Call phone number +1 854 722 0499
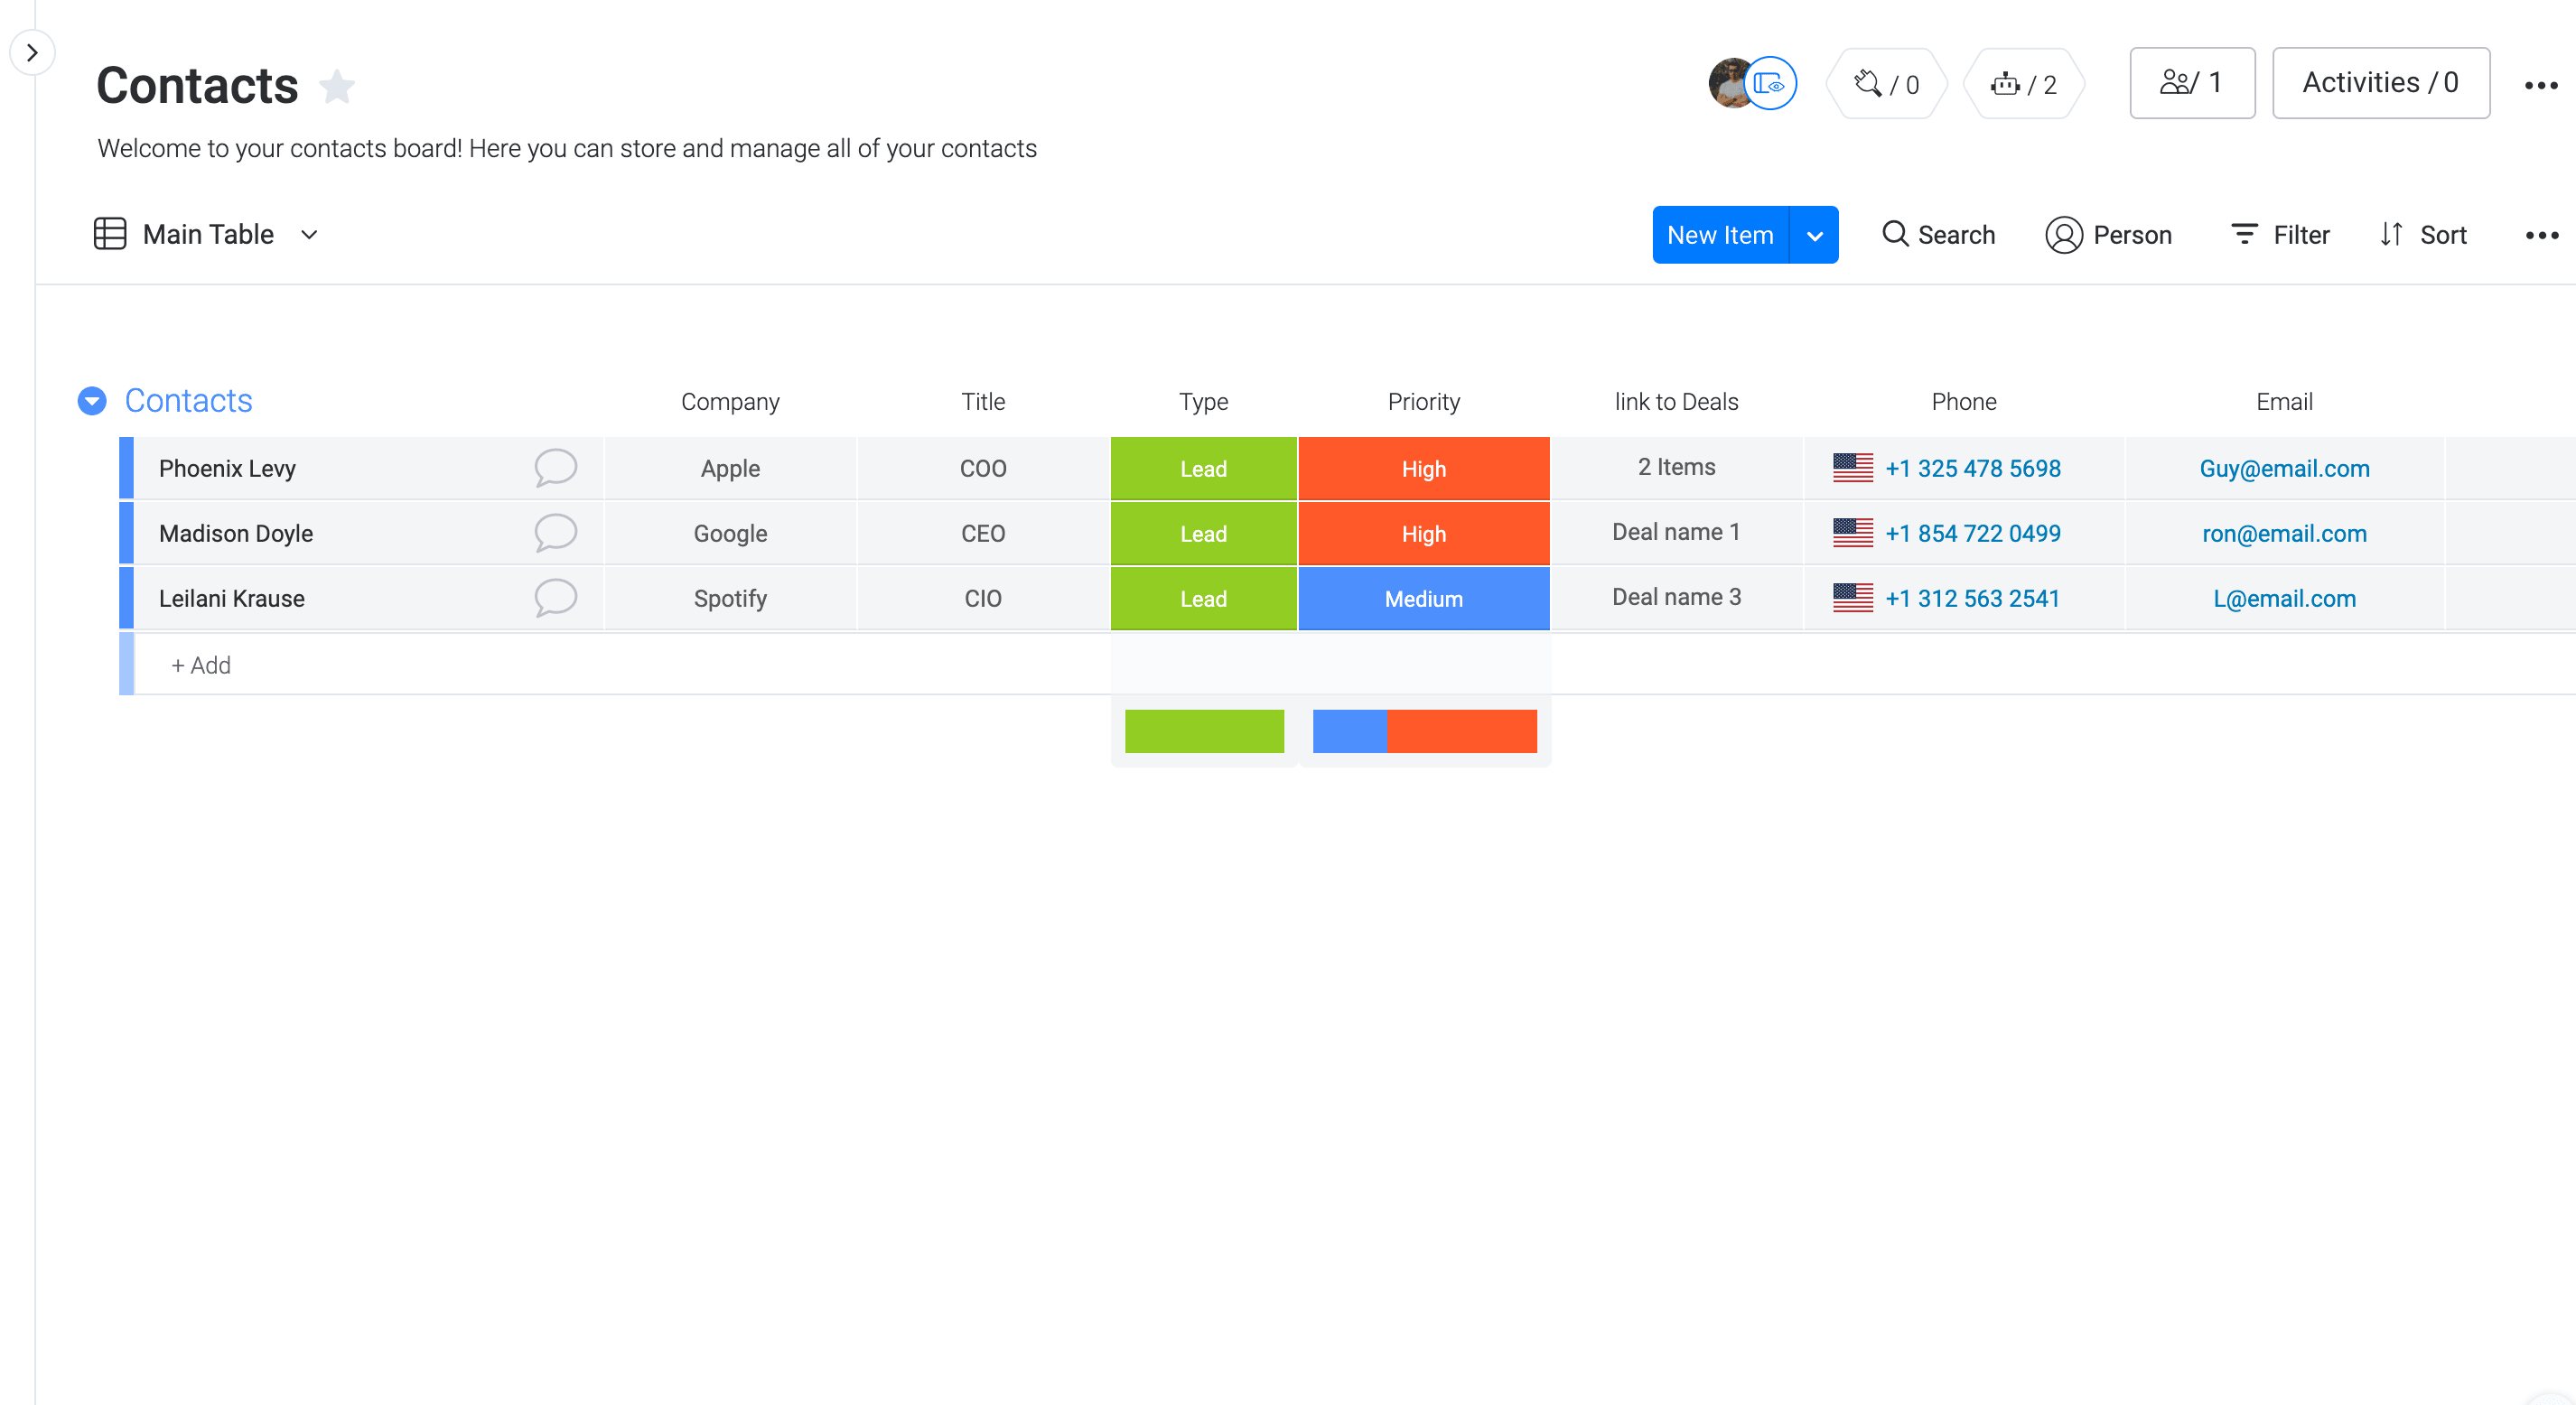This screenshot has height=1405, width=2576. [1972, 534]
